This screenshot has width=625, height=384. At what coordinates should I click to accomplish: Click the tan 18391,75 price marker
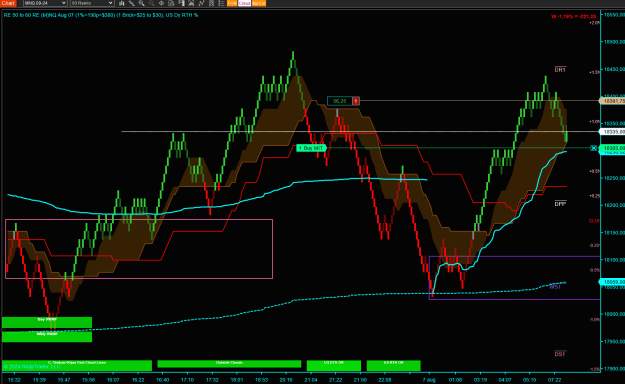click(x=612, y=101)
